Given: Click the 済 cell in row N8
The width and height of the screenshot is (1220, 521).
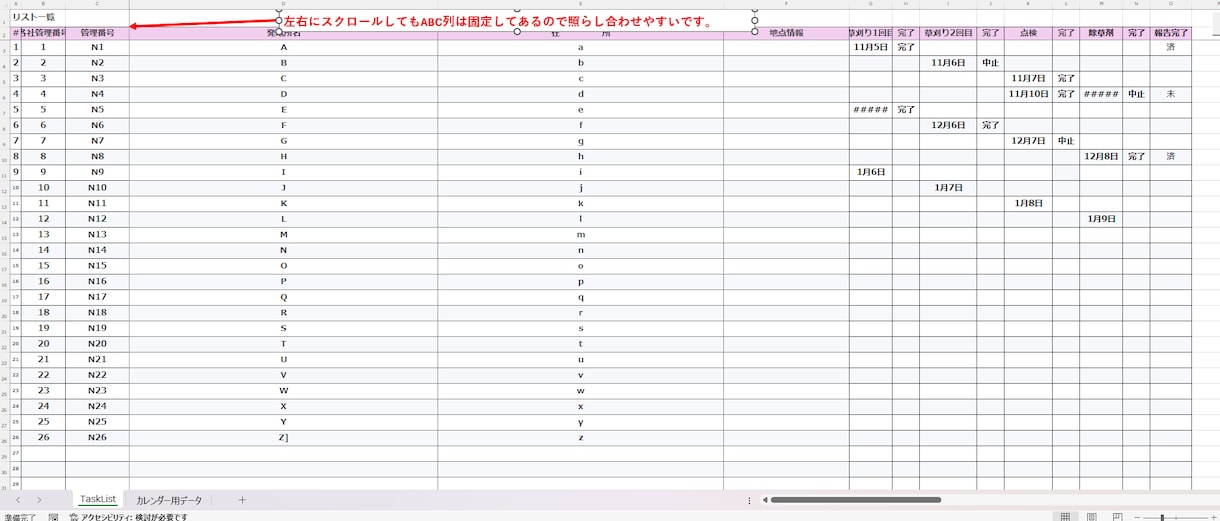Looking at the screenshot, I should click(x=1171, y=156).
